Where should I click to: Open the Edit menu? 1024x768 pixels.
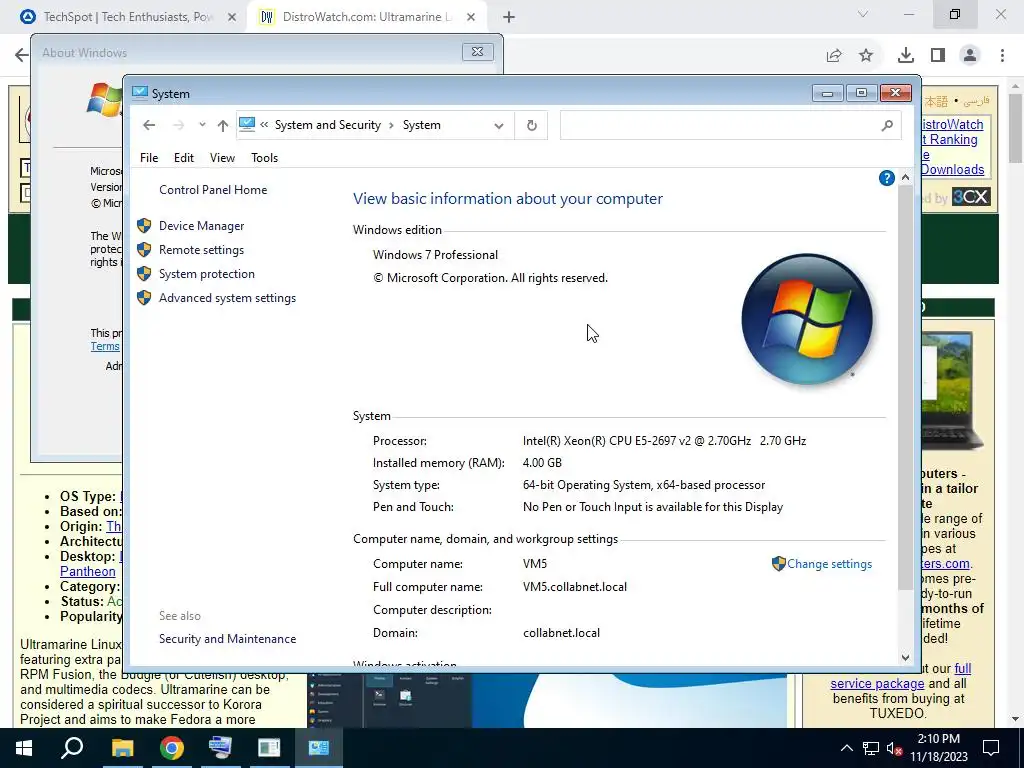click(x=184, y=158)
